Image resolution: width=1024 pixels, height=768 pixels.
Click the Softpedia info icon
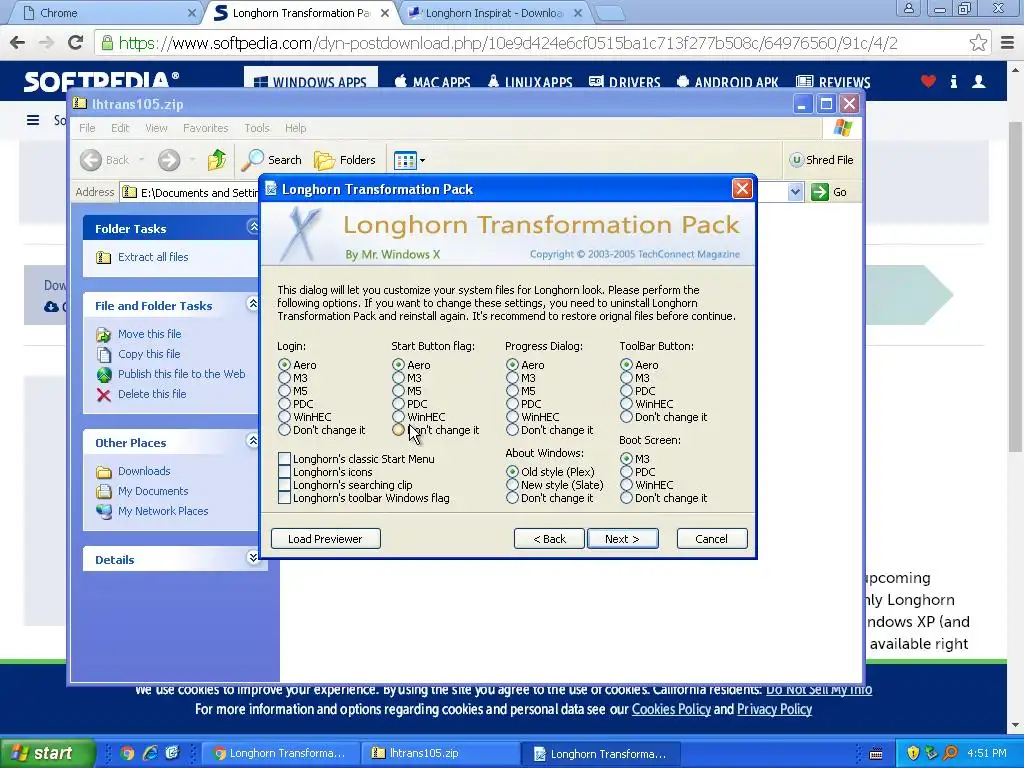pyautogui.click(x=953, y=82)
